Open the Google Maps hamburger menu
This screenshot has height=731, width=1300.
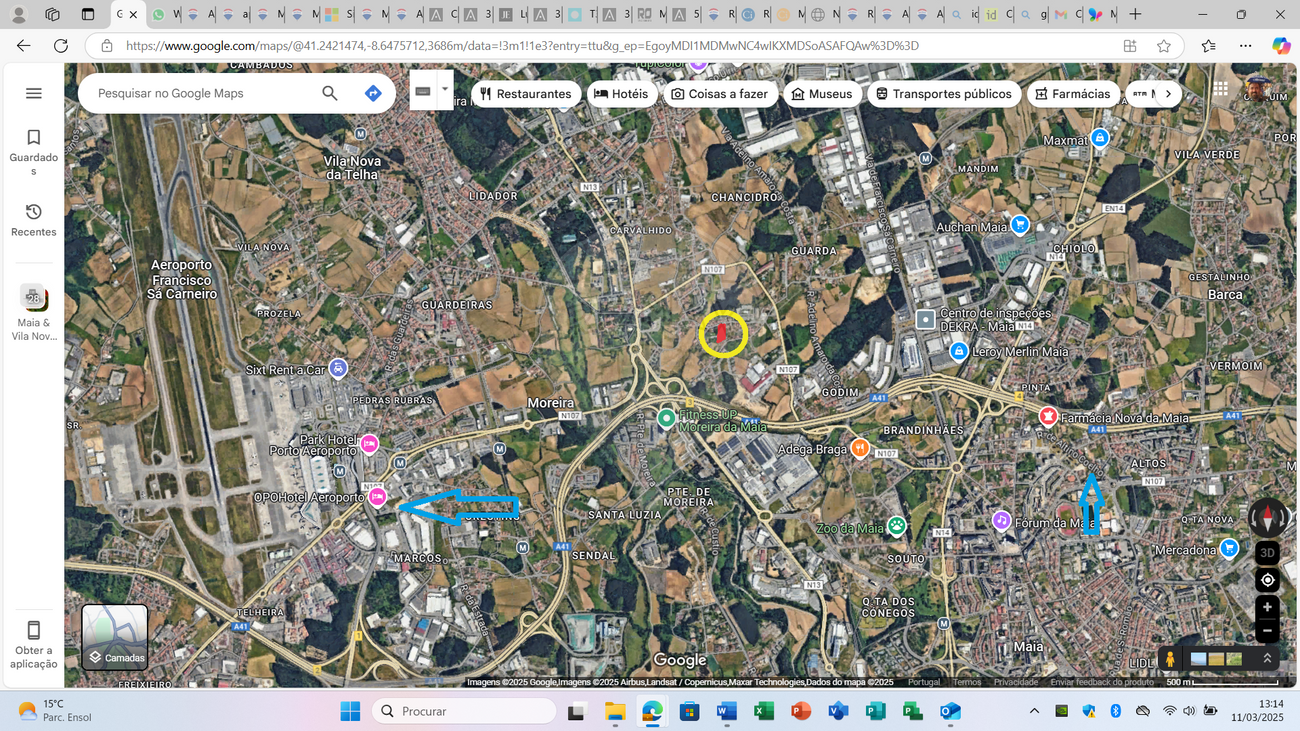point(34,93)
